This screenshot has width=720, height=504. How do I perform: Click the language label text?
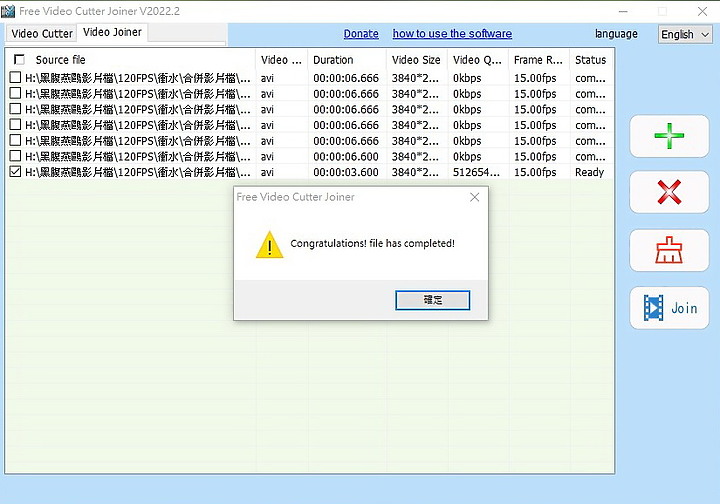[616, 34]
